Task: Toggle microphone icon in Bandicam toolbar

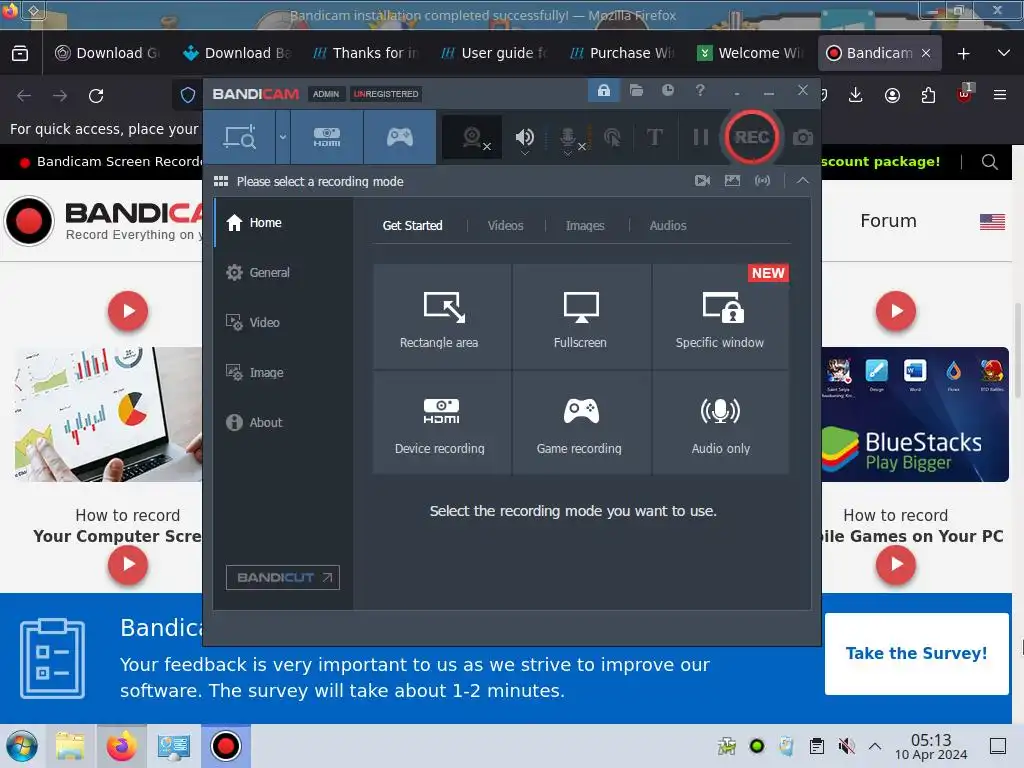Action: tap(568, 138)
